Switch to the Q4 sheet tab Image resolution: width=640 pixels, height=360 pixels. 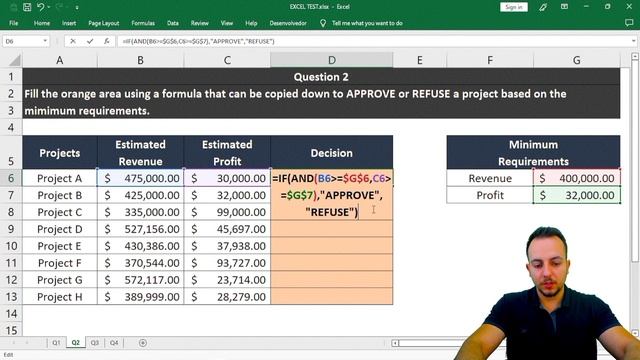pos(114,343)
